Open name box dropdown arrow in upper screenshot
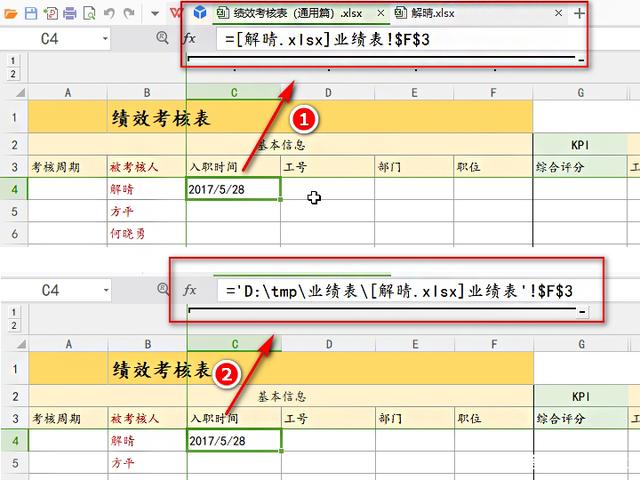This screenshot has width=640, height=480. pos(105,39)
